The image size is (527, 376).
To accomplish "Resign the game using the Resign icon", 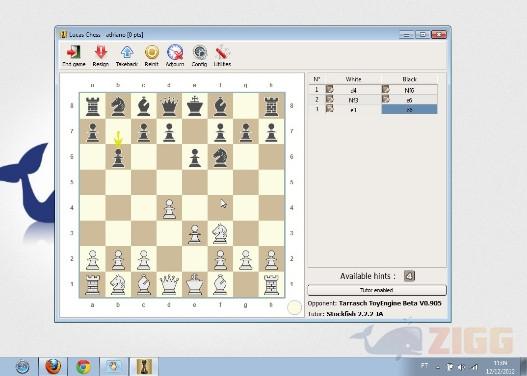I will click(100, 55).
